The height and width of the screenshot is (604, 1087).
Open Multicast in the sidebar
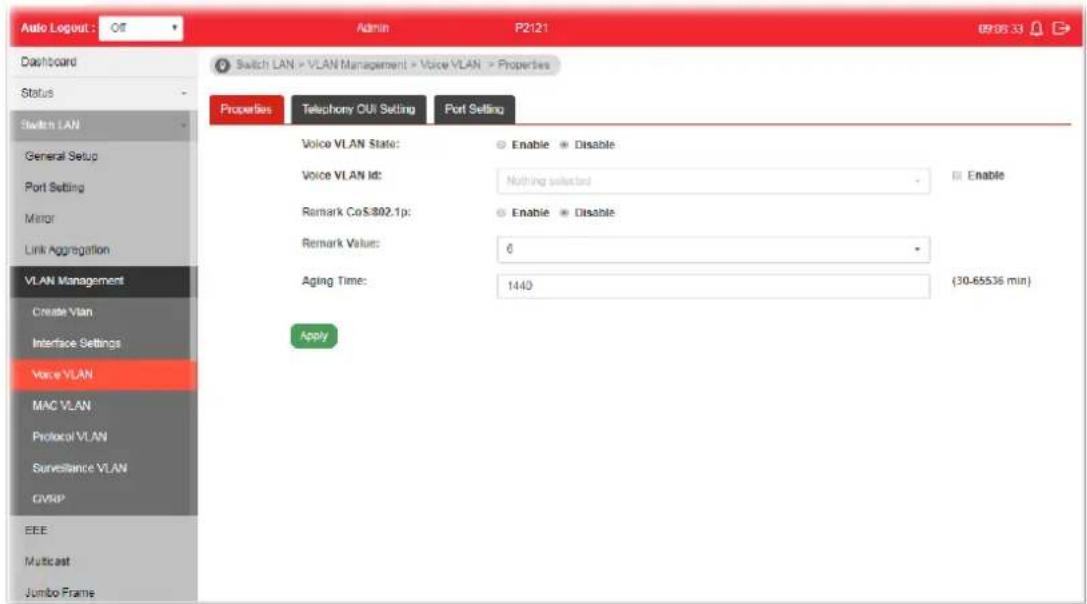(x=104, y=562)
